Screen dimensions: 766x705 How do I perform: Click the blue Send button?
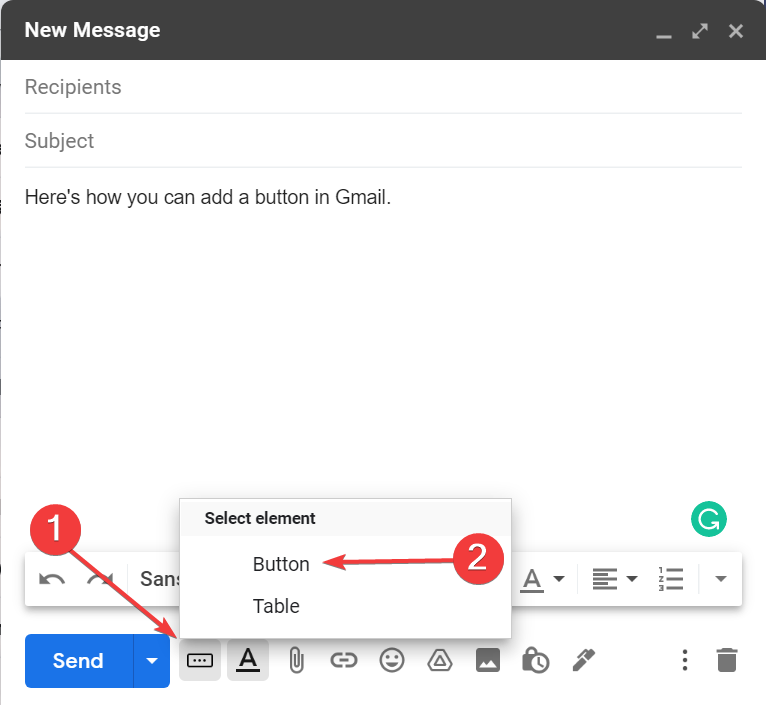78,660
